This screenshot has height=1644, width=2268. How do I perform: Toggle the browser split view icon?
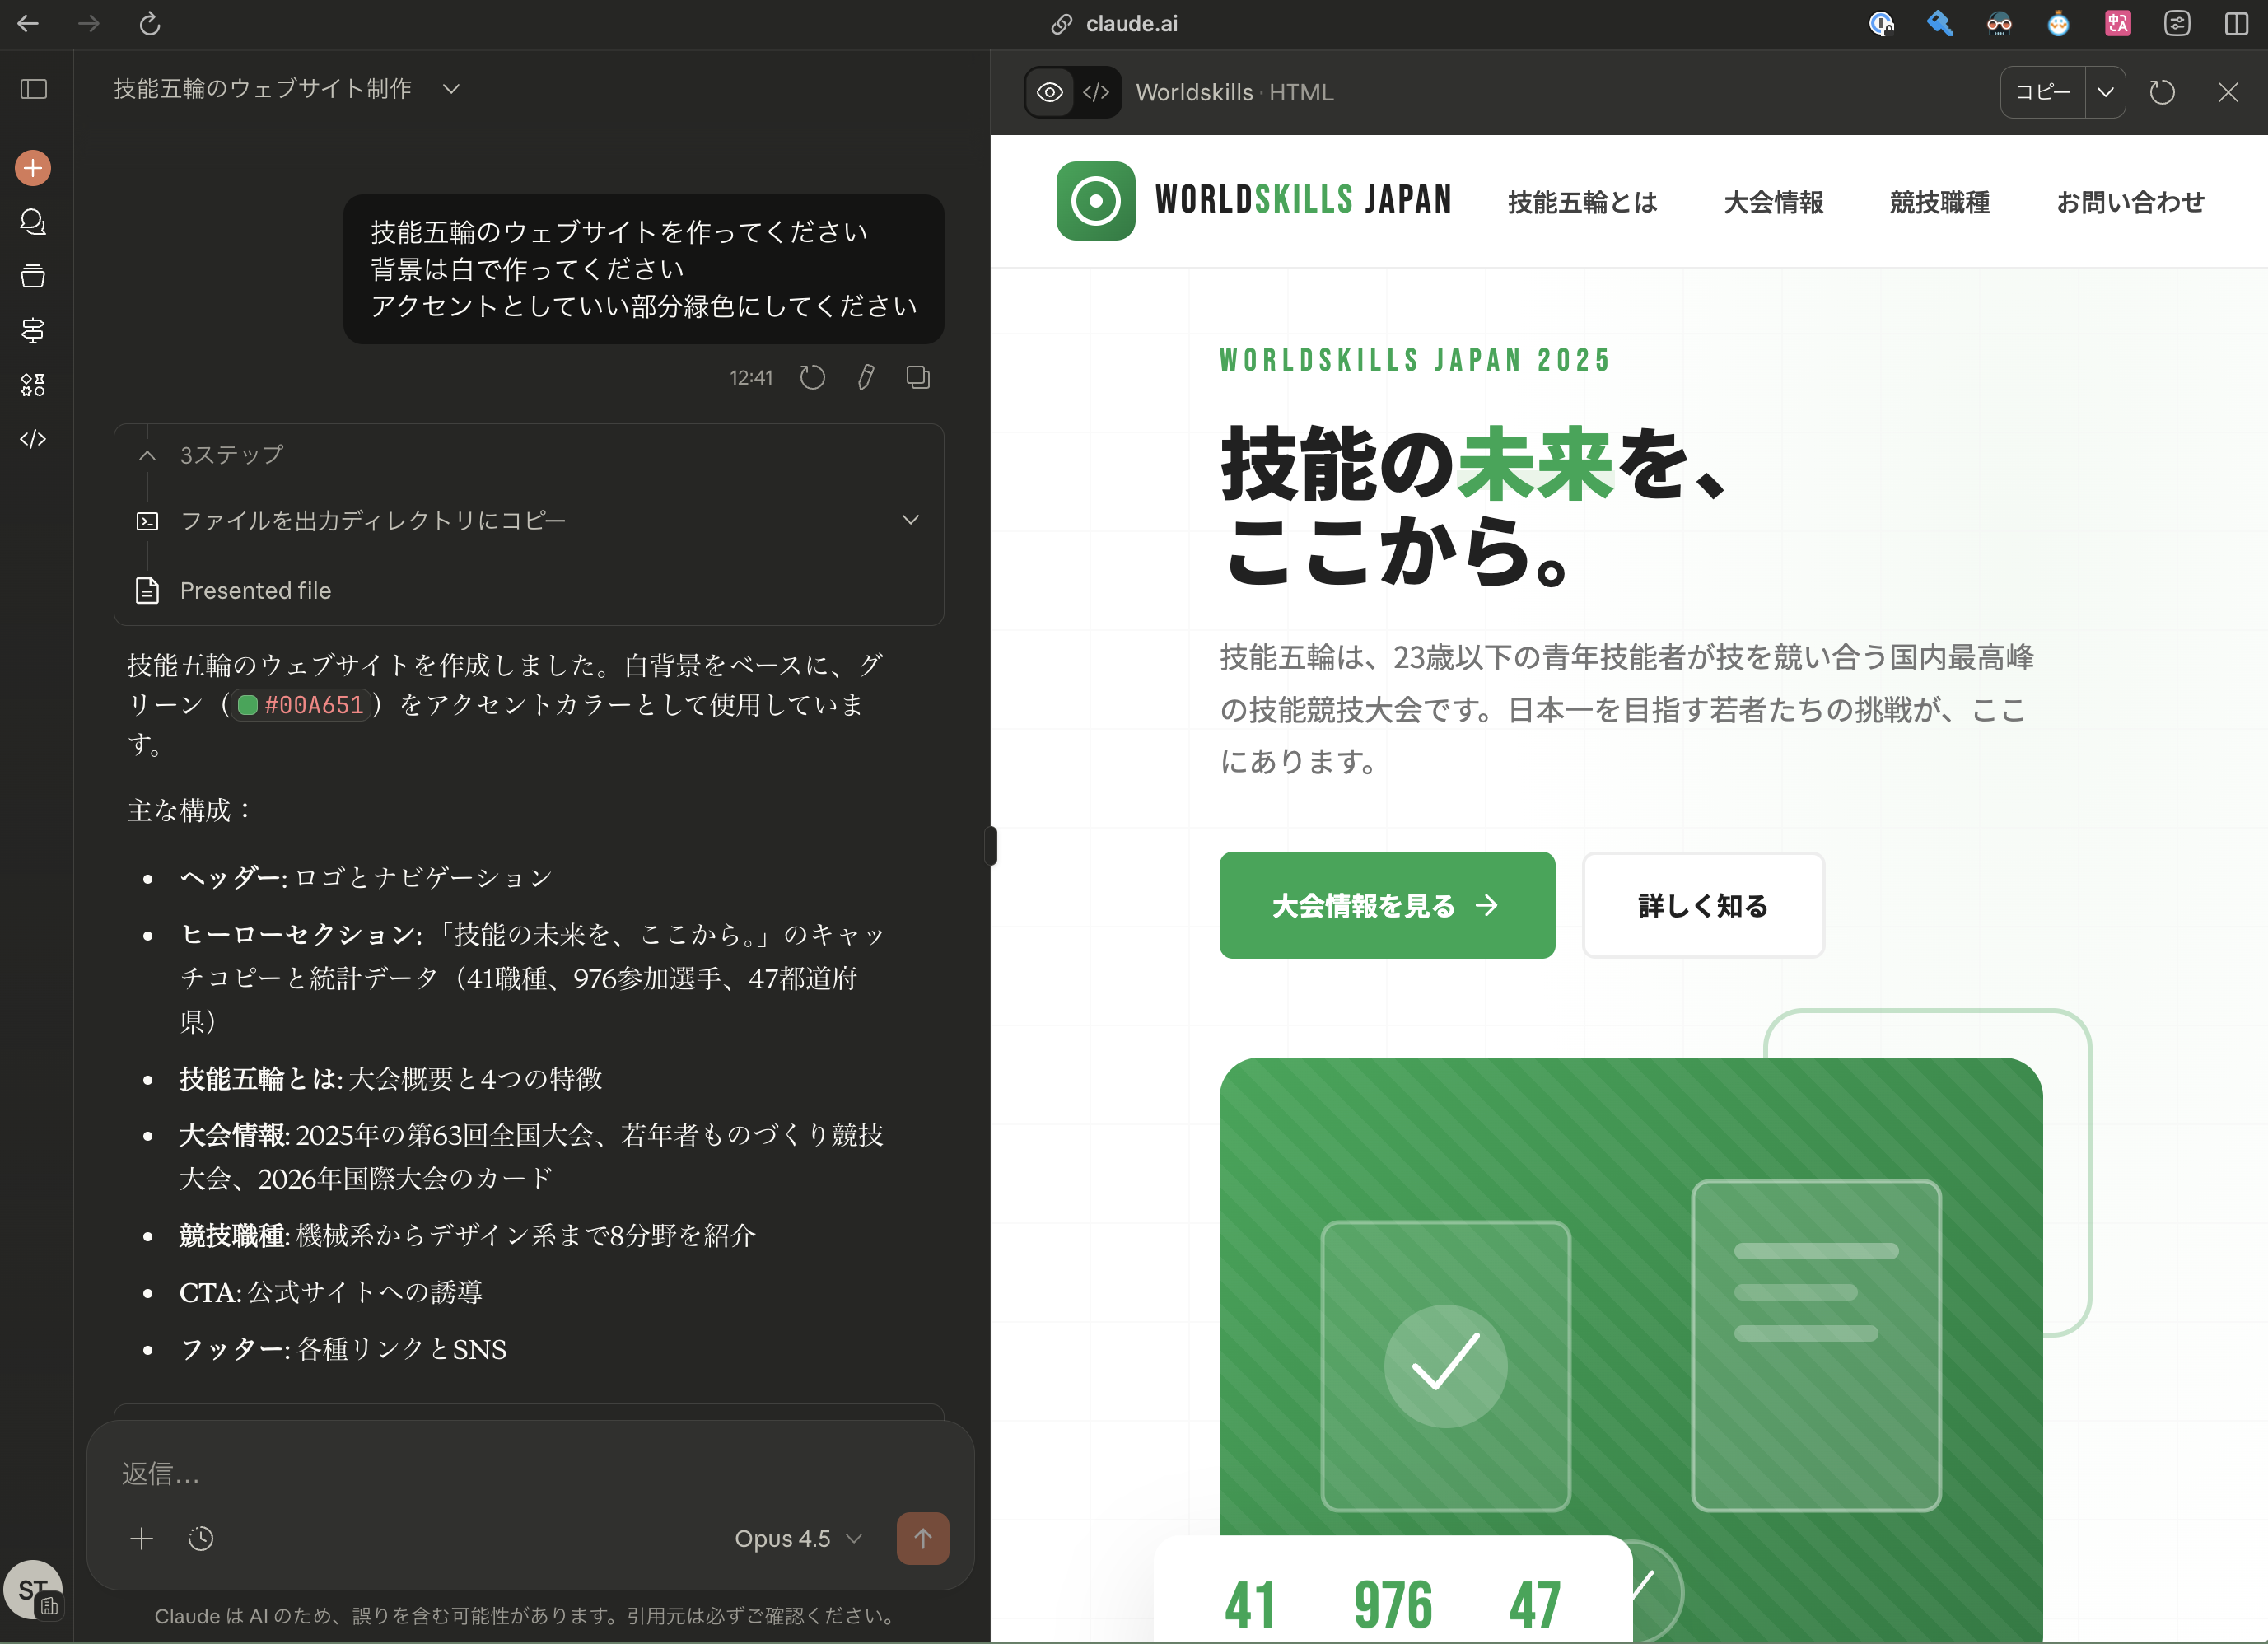tap(2236, 24)
